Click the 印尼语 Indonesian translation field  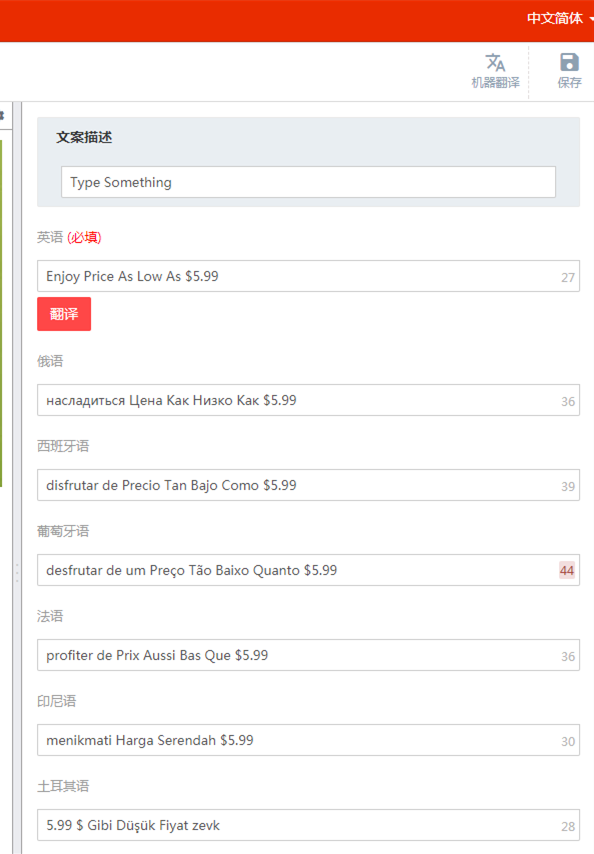pyautogui.click(x=308, y=740)
